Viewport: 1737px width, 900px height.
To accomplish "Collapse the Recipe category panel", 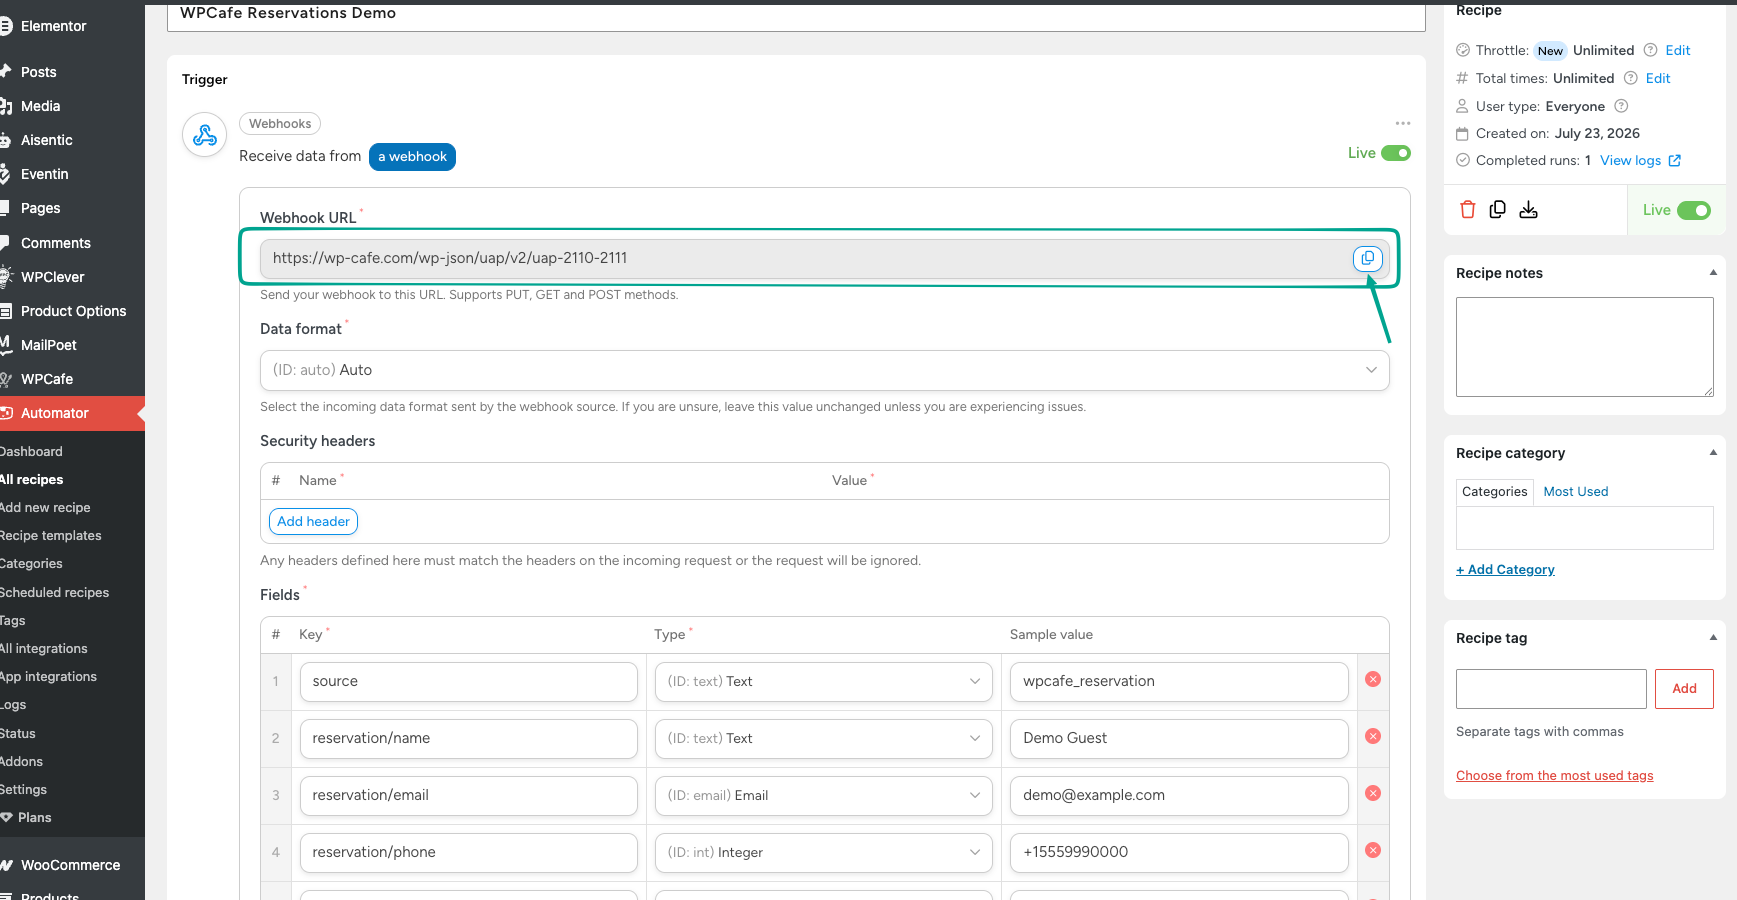I will (1713, 452).
